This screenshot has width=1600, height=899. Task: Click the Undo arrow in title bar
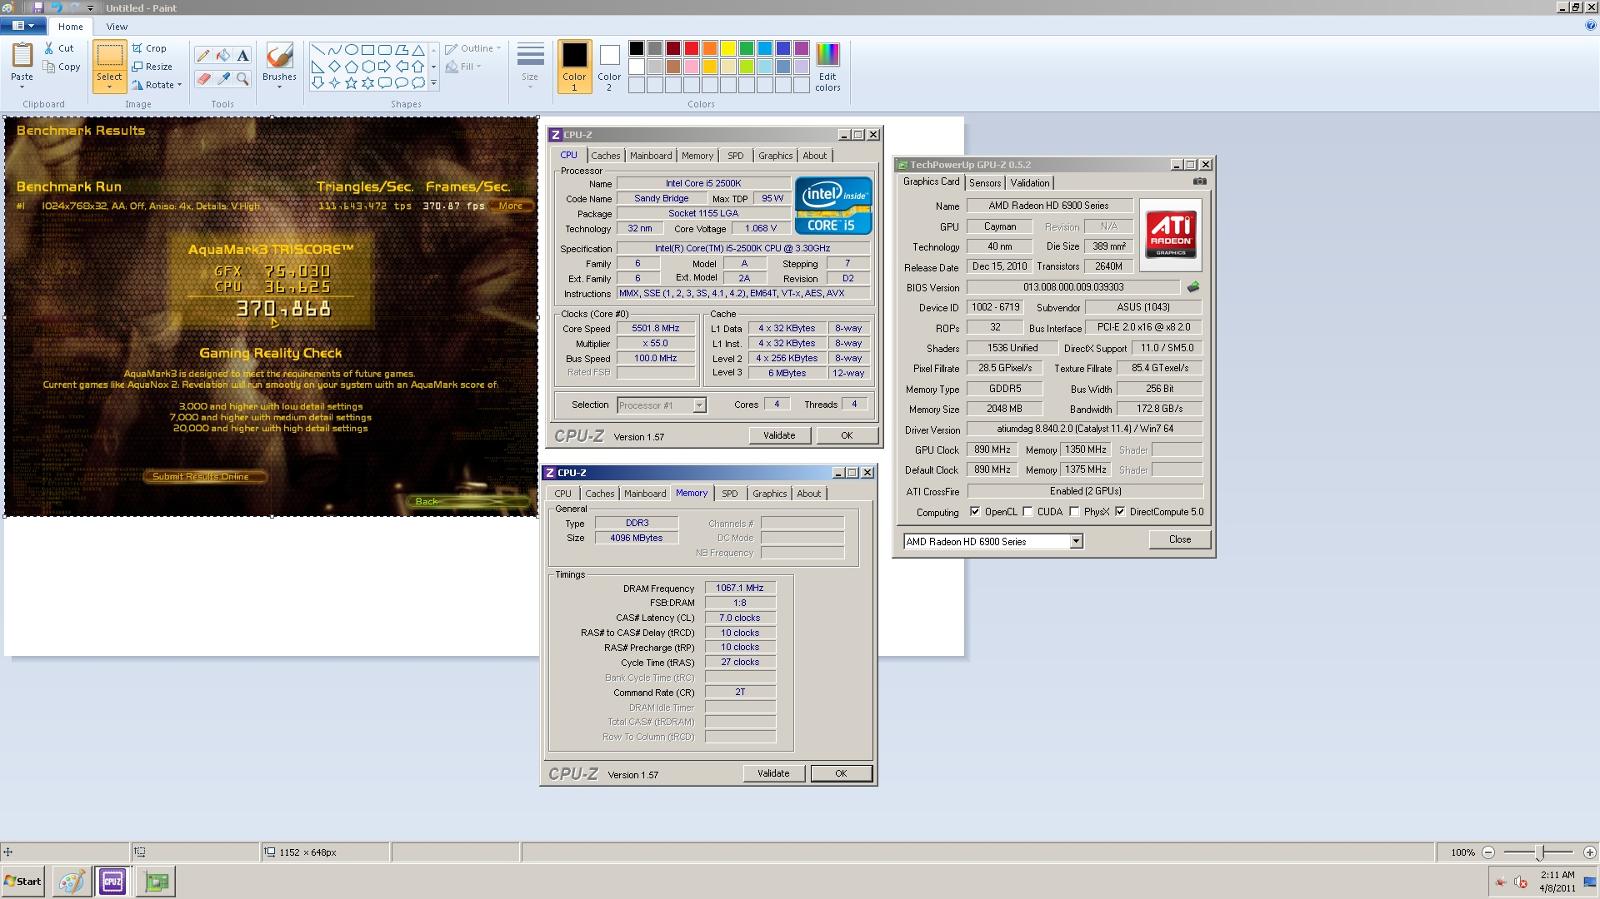click(56, 8)
